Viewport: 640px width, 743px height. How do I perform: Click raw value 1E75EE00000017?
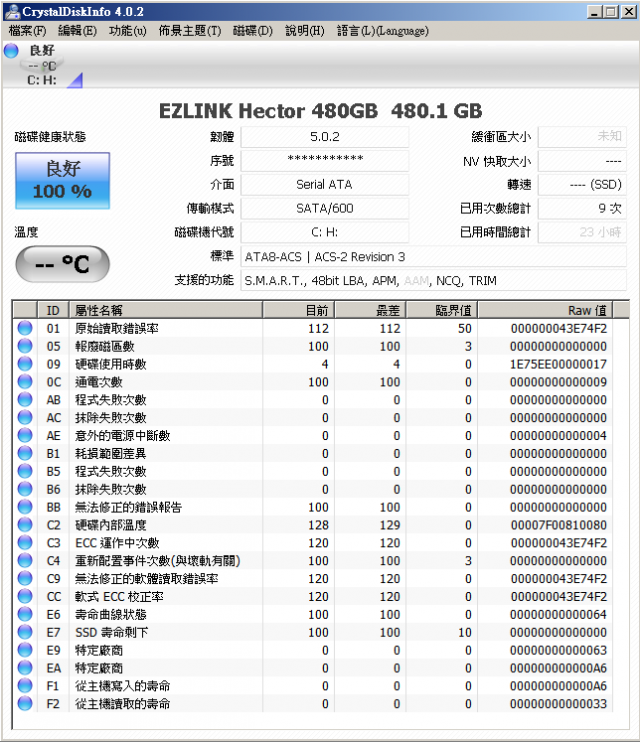(x=559, y=364)
